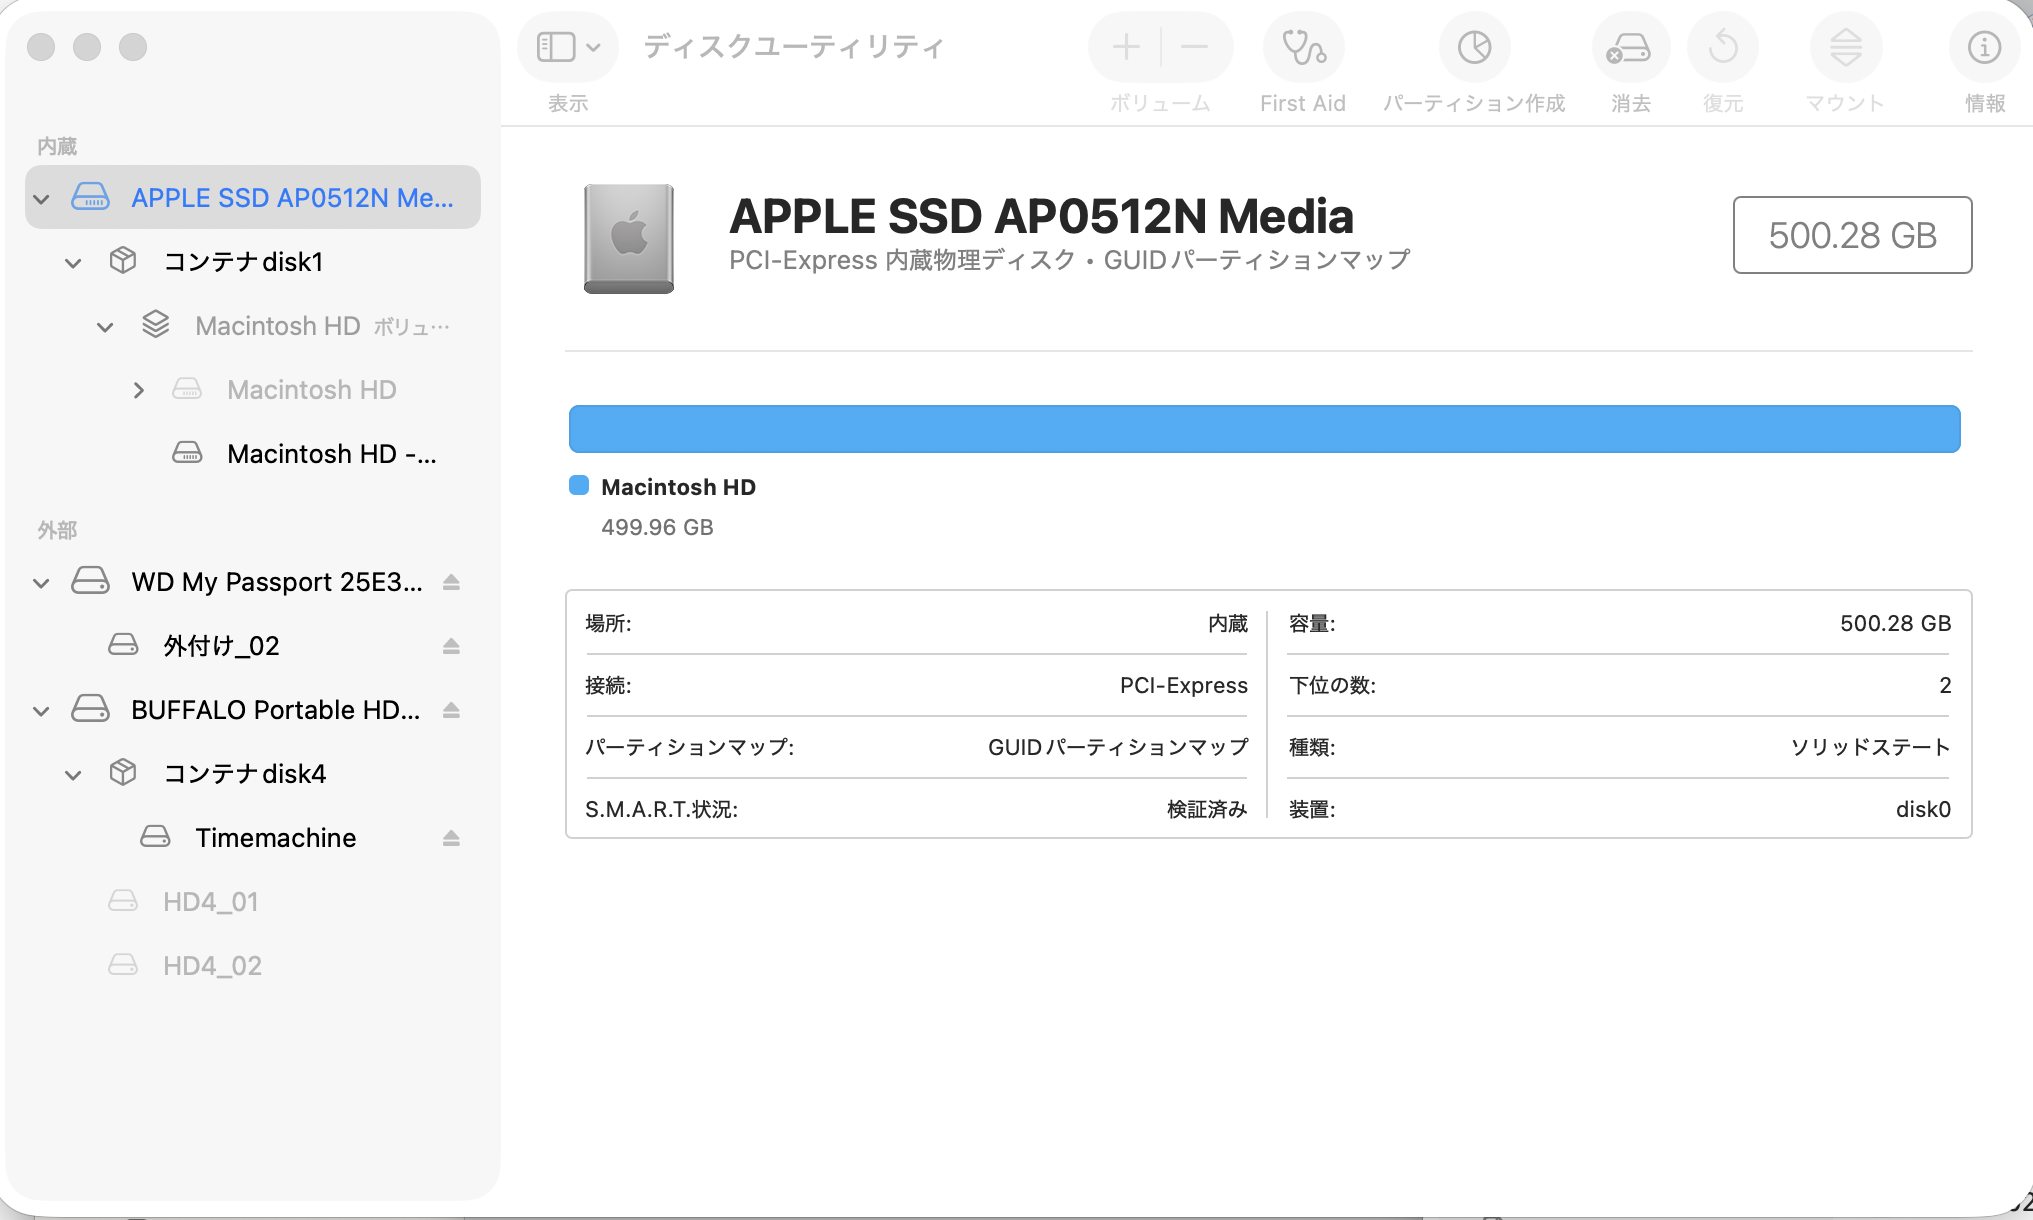
Task: Open the info (情報) toolbar icon
Action: point(1984,48)
